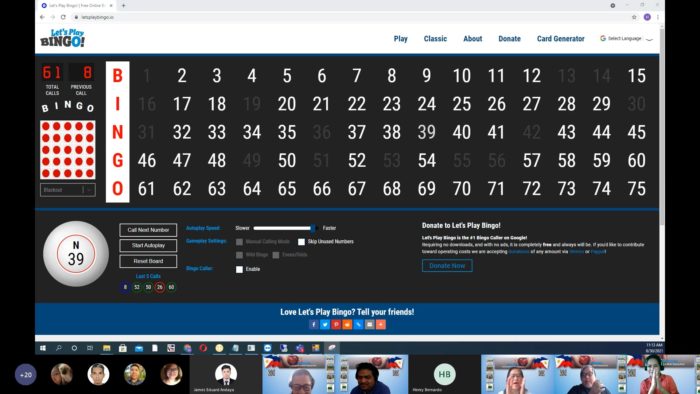This screenshot has height=394, width=700.
Task: Toggle the Enable bingo caller checkbox
Action: (239, 269)
